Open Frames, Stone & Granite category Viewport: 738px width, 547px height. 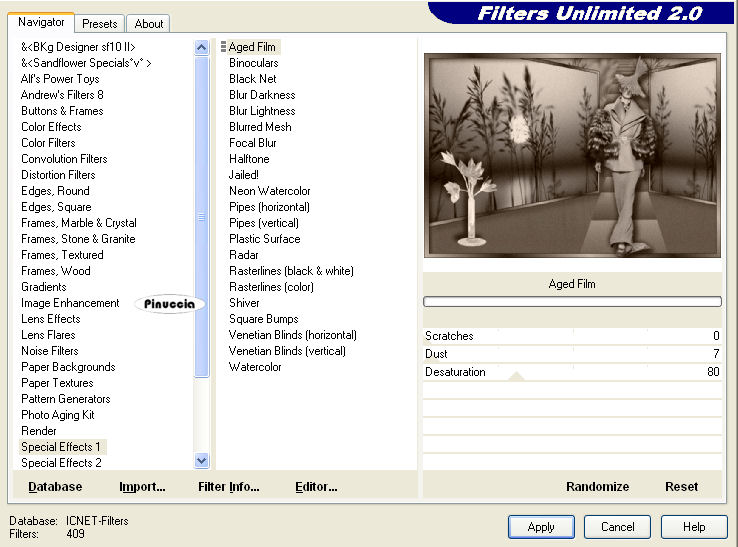click(x=78, y=239)
